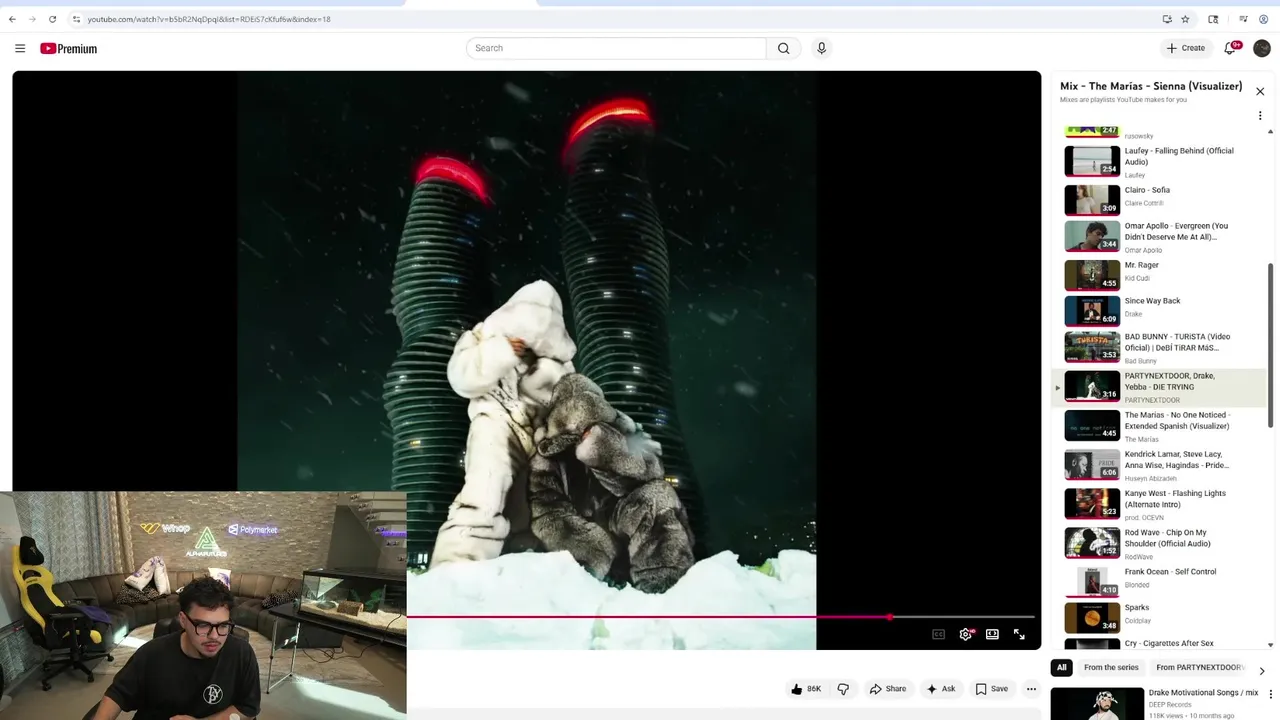This screenshot has width=1280, height=720.
Task: Play Since Way Back by Drake
Action: click(1159, 310)
